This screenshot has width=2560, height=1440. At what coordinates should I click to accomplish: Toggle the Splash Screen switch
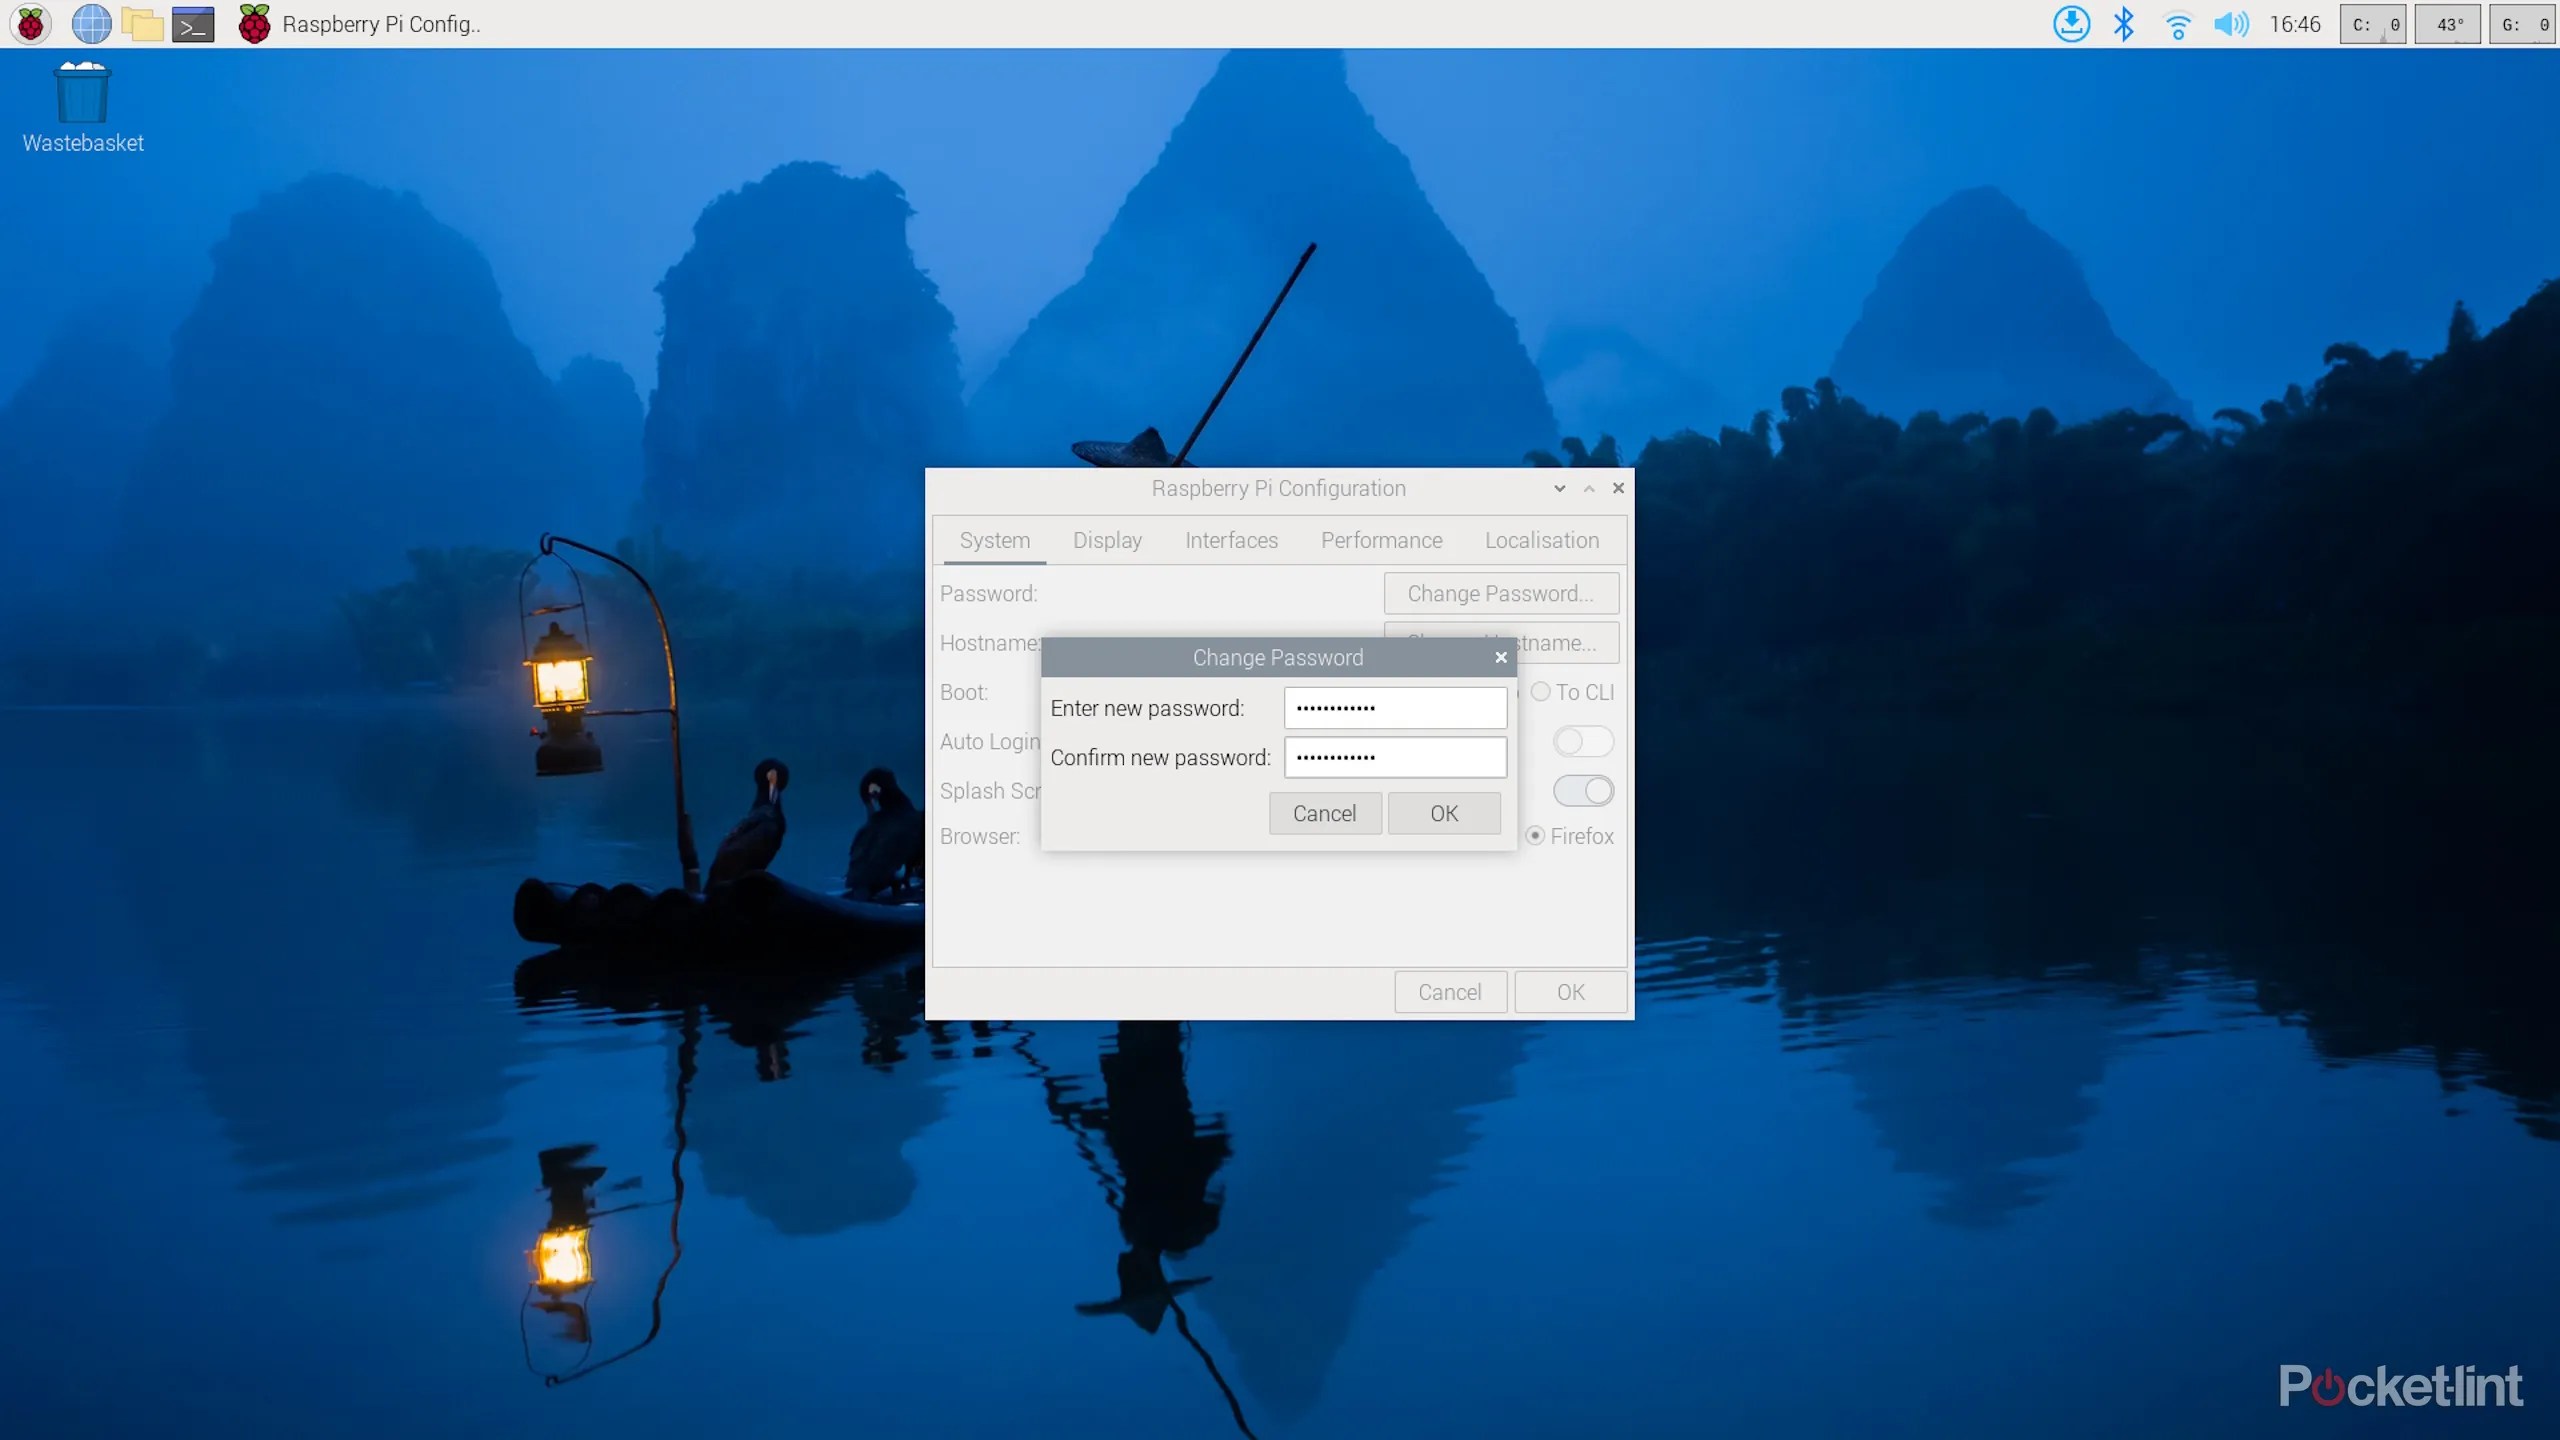tap(1583, 791)
